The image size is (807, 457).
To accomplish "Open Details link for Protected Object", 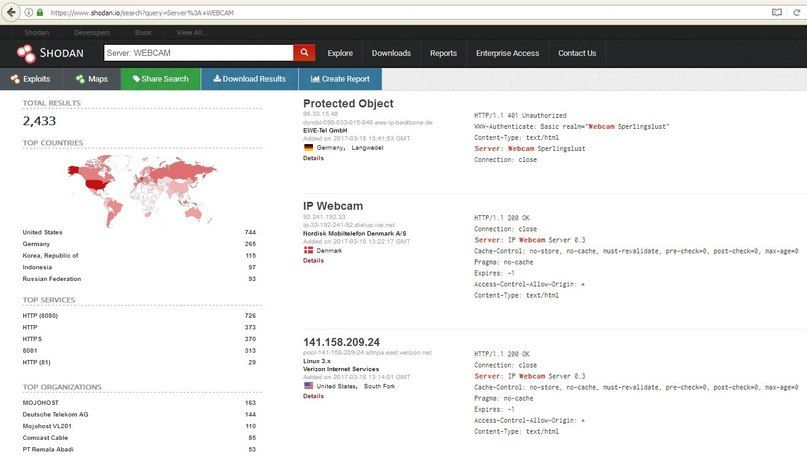I will [313, 158].
